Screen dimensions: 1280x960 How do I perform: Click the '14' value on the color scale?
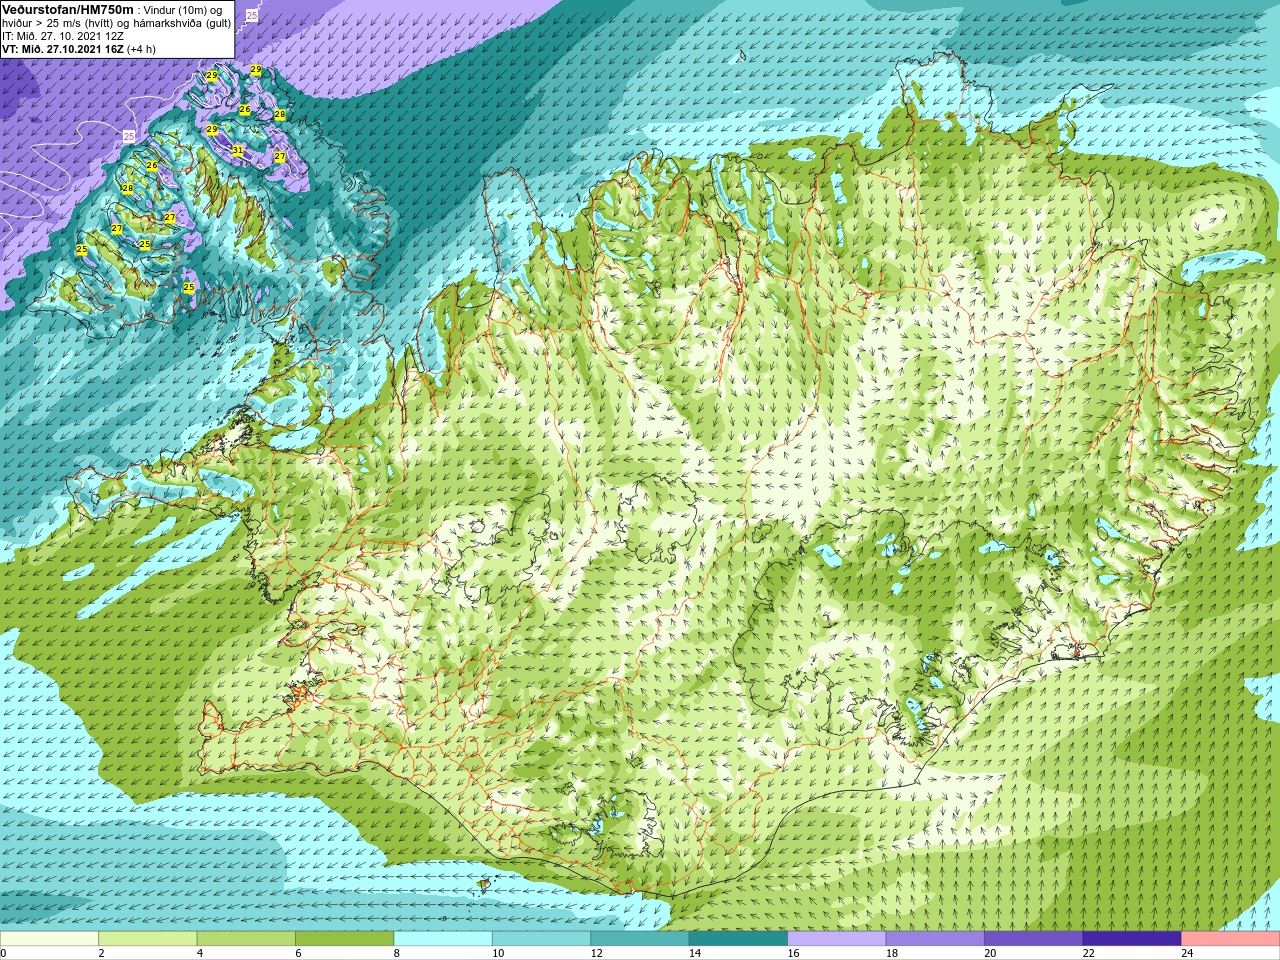tap(695, 953)
